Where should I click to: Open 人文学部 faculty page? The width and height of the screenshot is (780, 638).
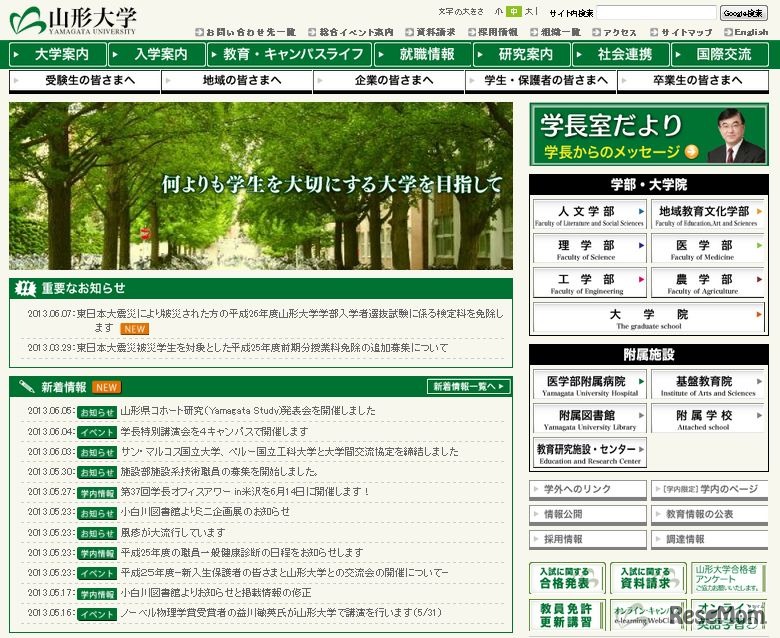[x=589, y=215]
